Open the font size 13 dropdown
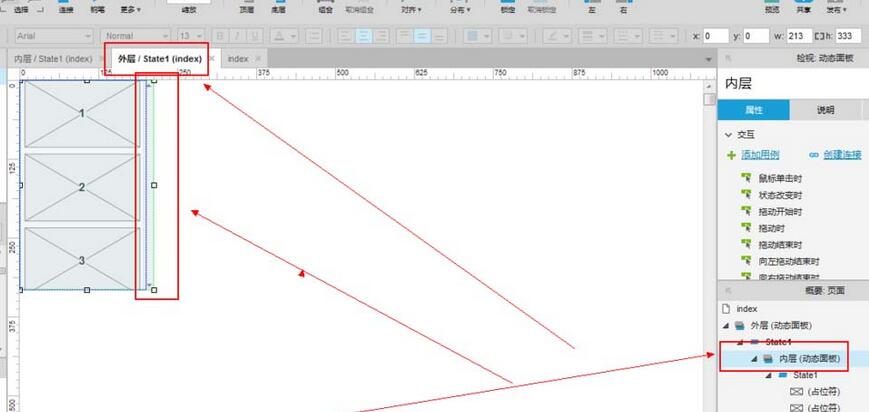 [191, 36]
